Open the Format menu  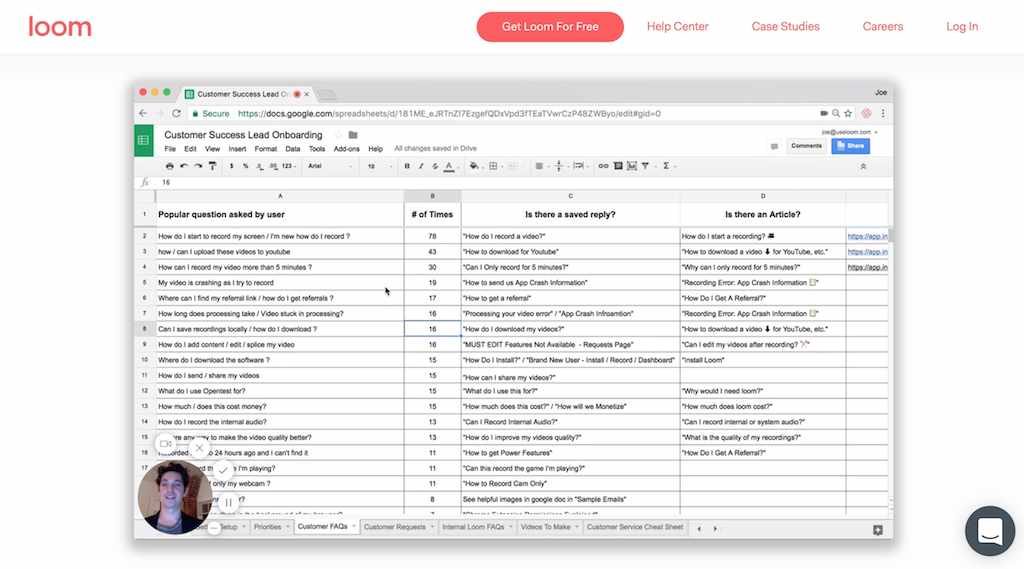(x=266, y=149)
